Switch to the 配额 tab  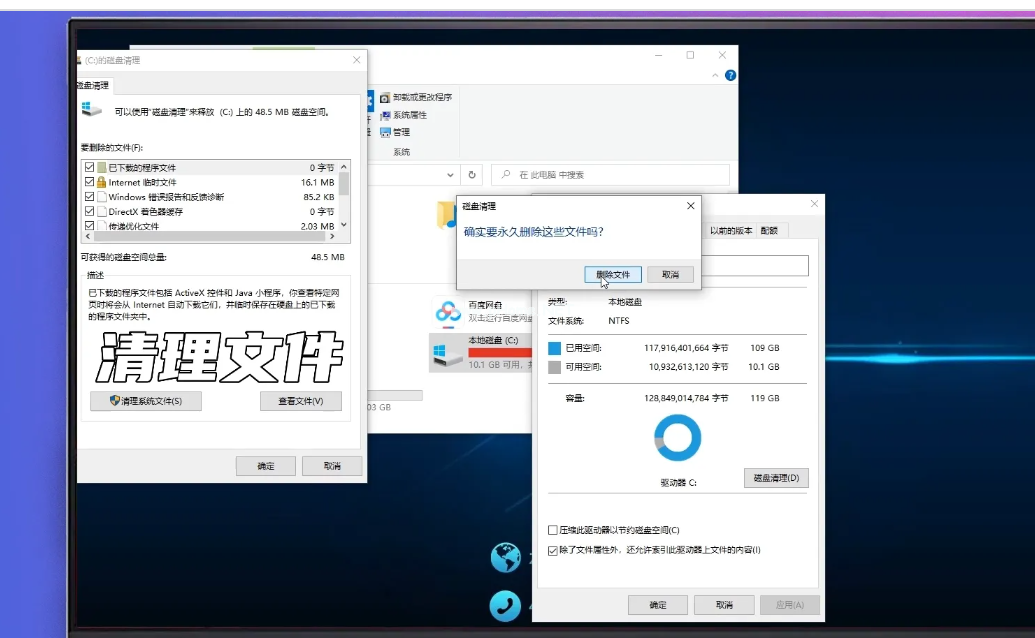pos(769,230)
